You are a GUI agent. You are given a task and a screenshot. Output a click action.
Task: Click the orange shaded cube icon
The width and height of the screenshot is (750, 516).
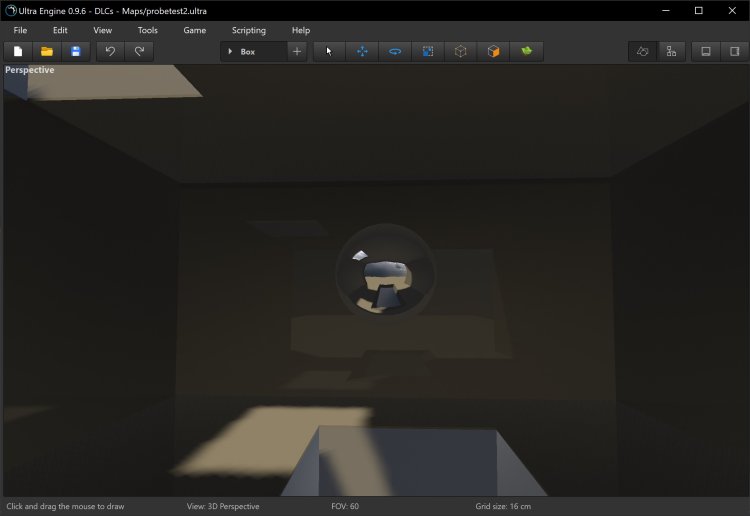pos(493,51)
